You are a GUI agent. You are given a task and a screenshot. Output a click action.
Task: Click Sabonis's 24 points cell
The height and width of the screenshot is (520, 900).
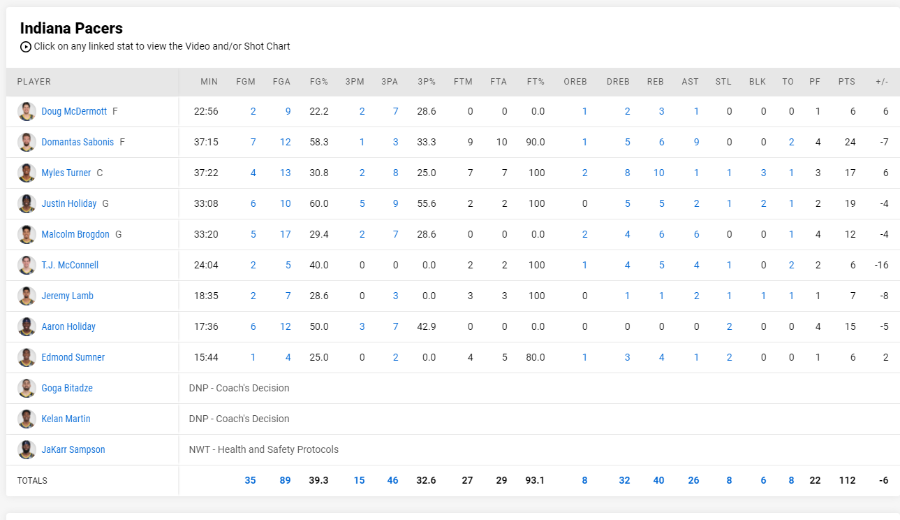[x=850, y=142]
